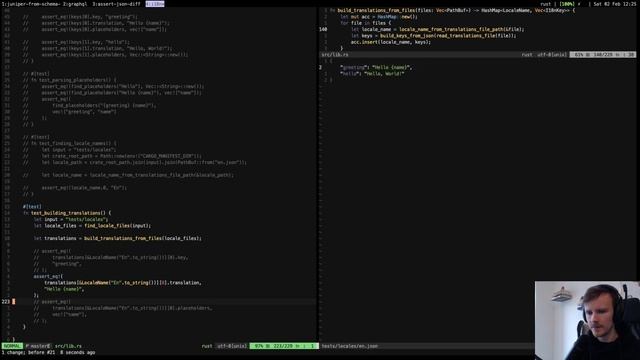
Task: Click the uncommented assert_eq!( line
Action: point(48,276)
